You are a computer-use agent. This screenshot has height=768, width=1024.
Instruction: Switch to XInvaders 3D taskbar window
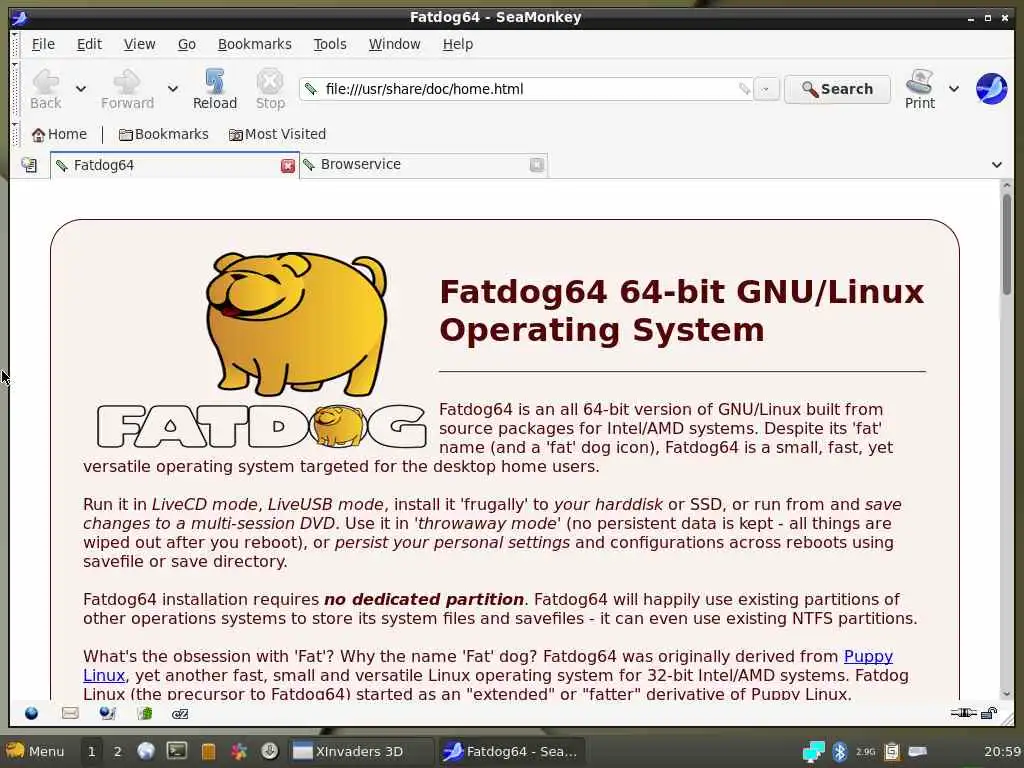[361, 752]
